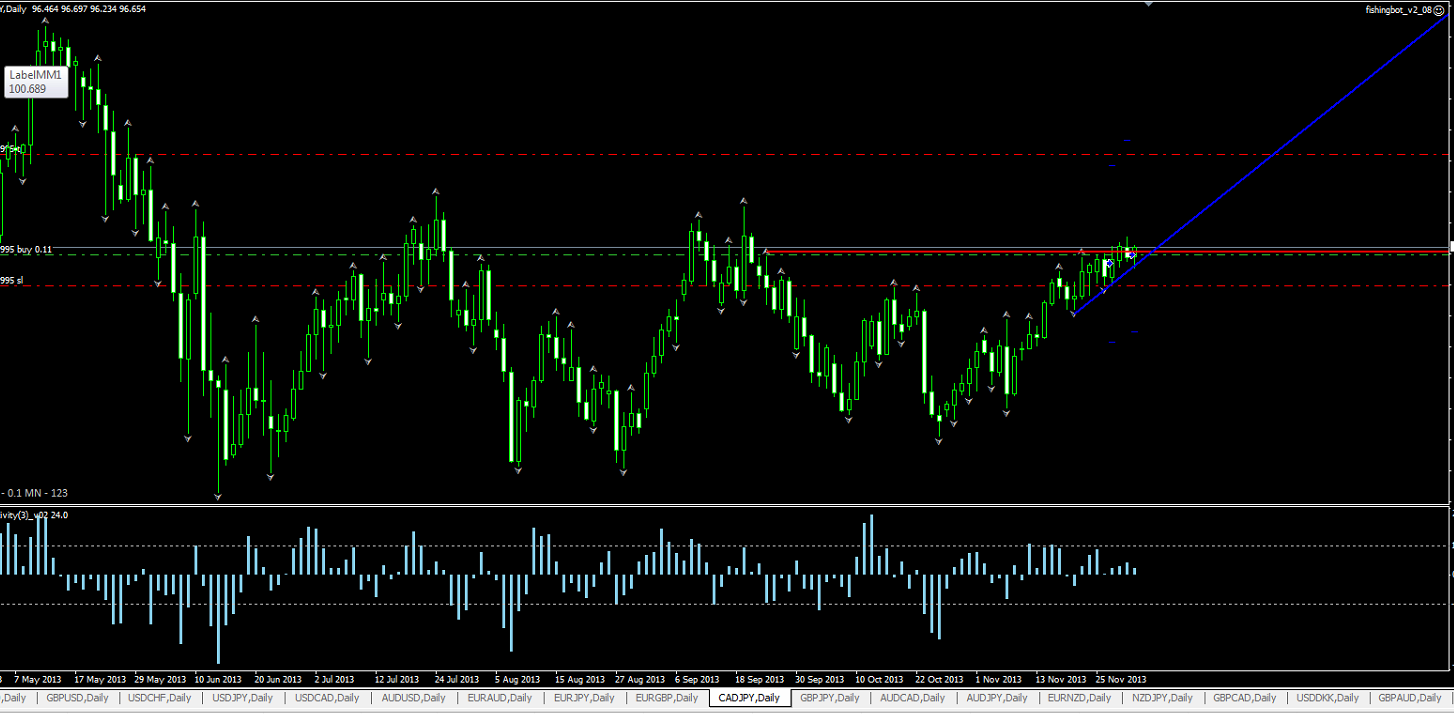Click the 7 May 2013 date label
The height and width of the screenshot is (714, 1454).
click(x=40, y=677)
